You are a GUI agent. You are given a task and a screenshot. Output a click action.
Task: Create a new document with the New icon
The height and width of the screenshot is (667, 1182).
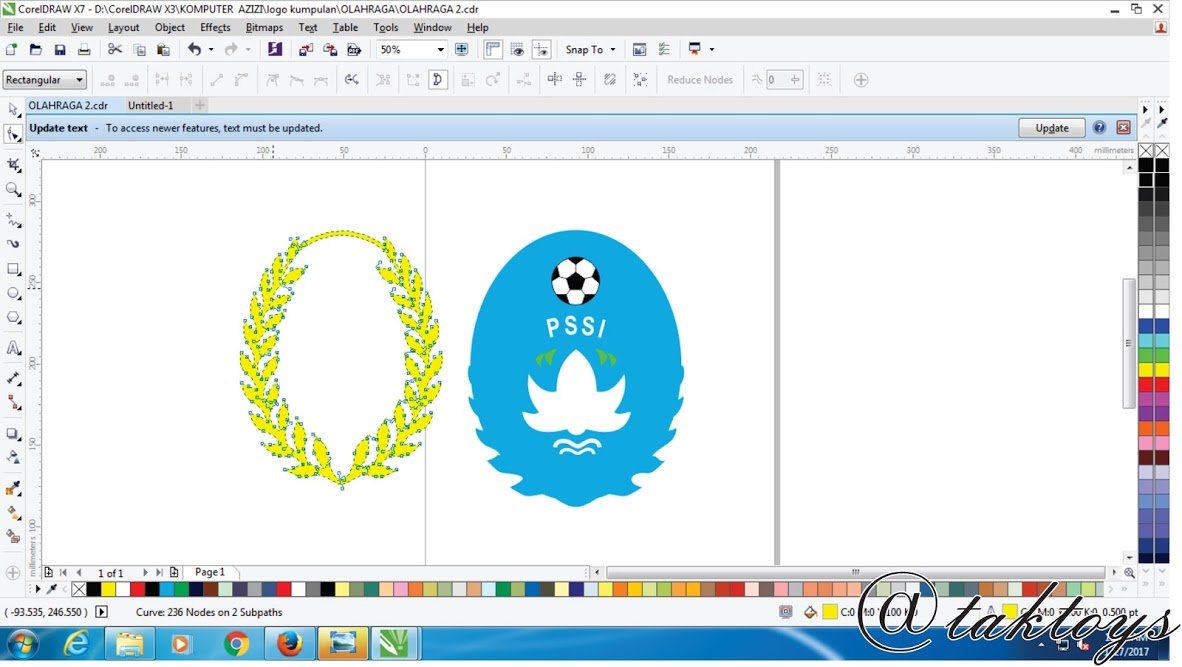point(11,50)
